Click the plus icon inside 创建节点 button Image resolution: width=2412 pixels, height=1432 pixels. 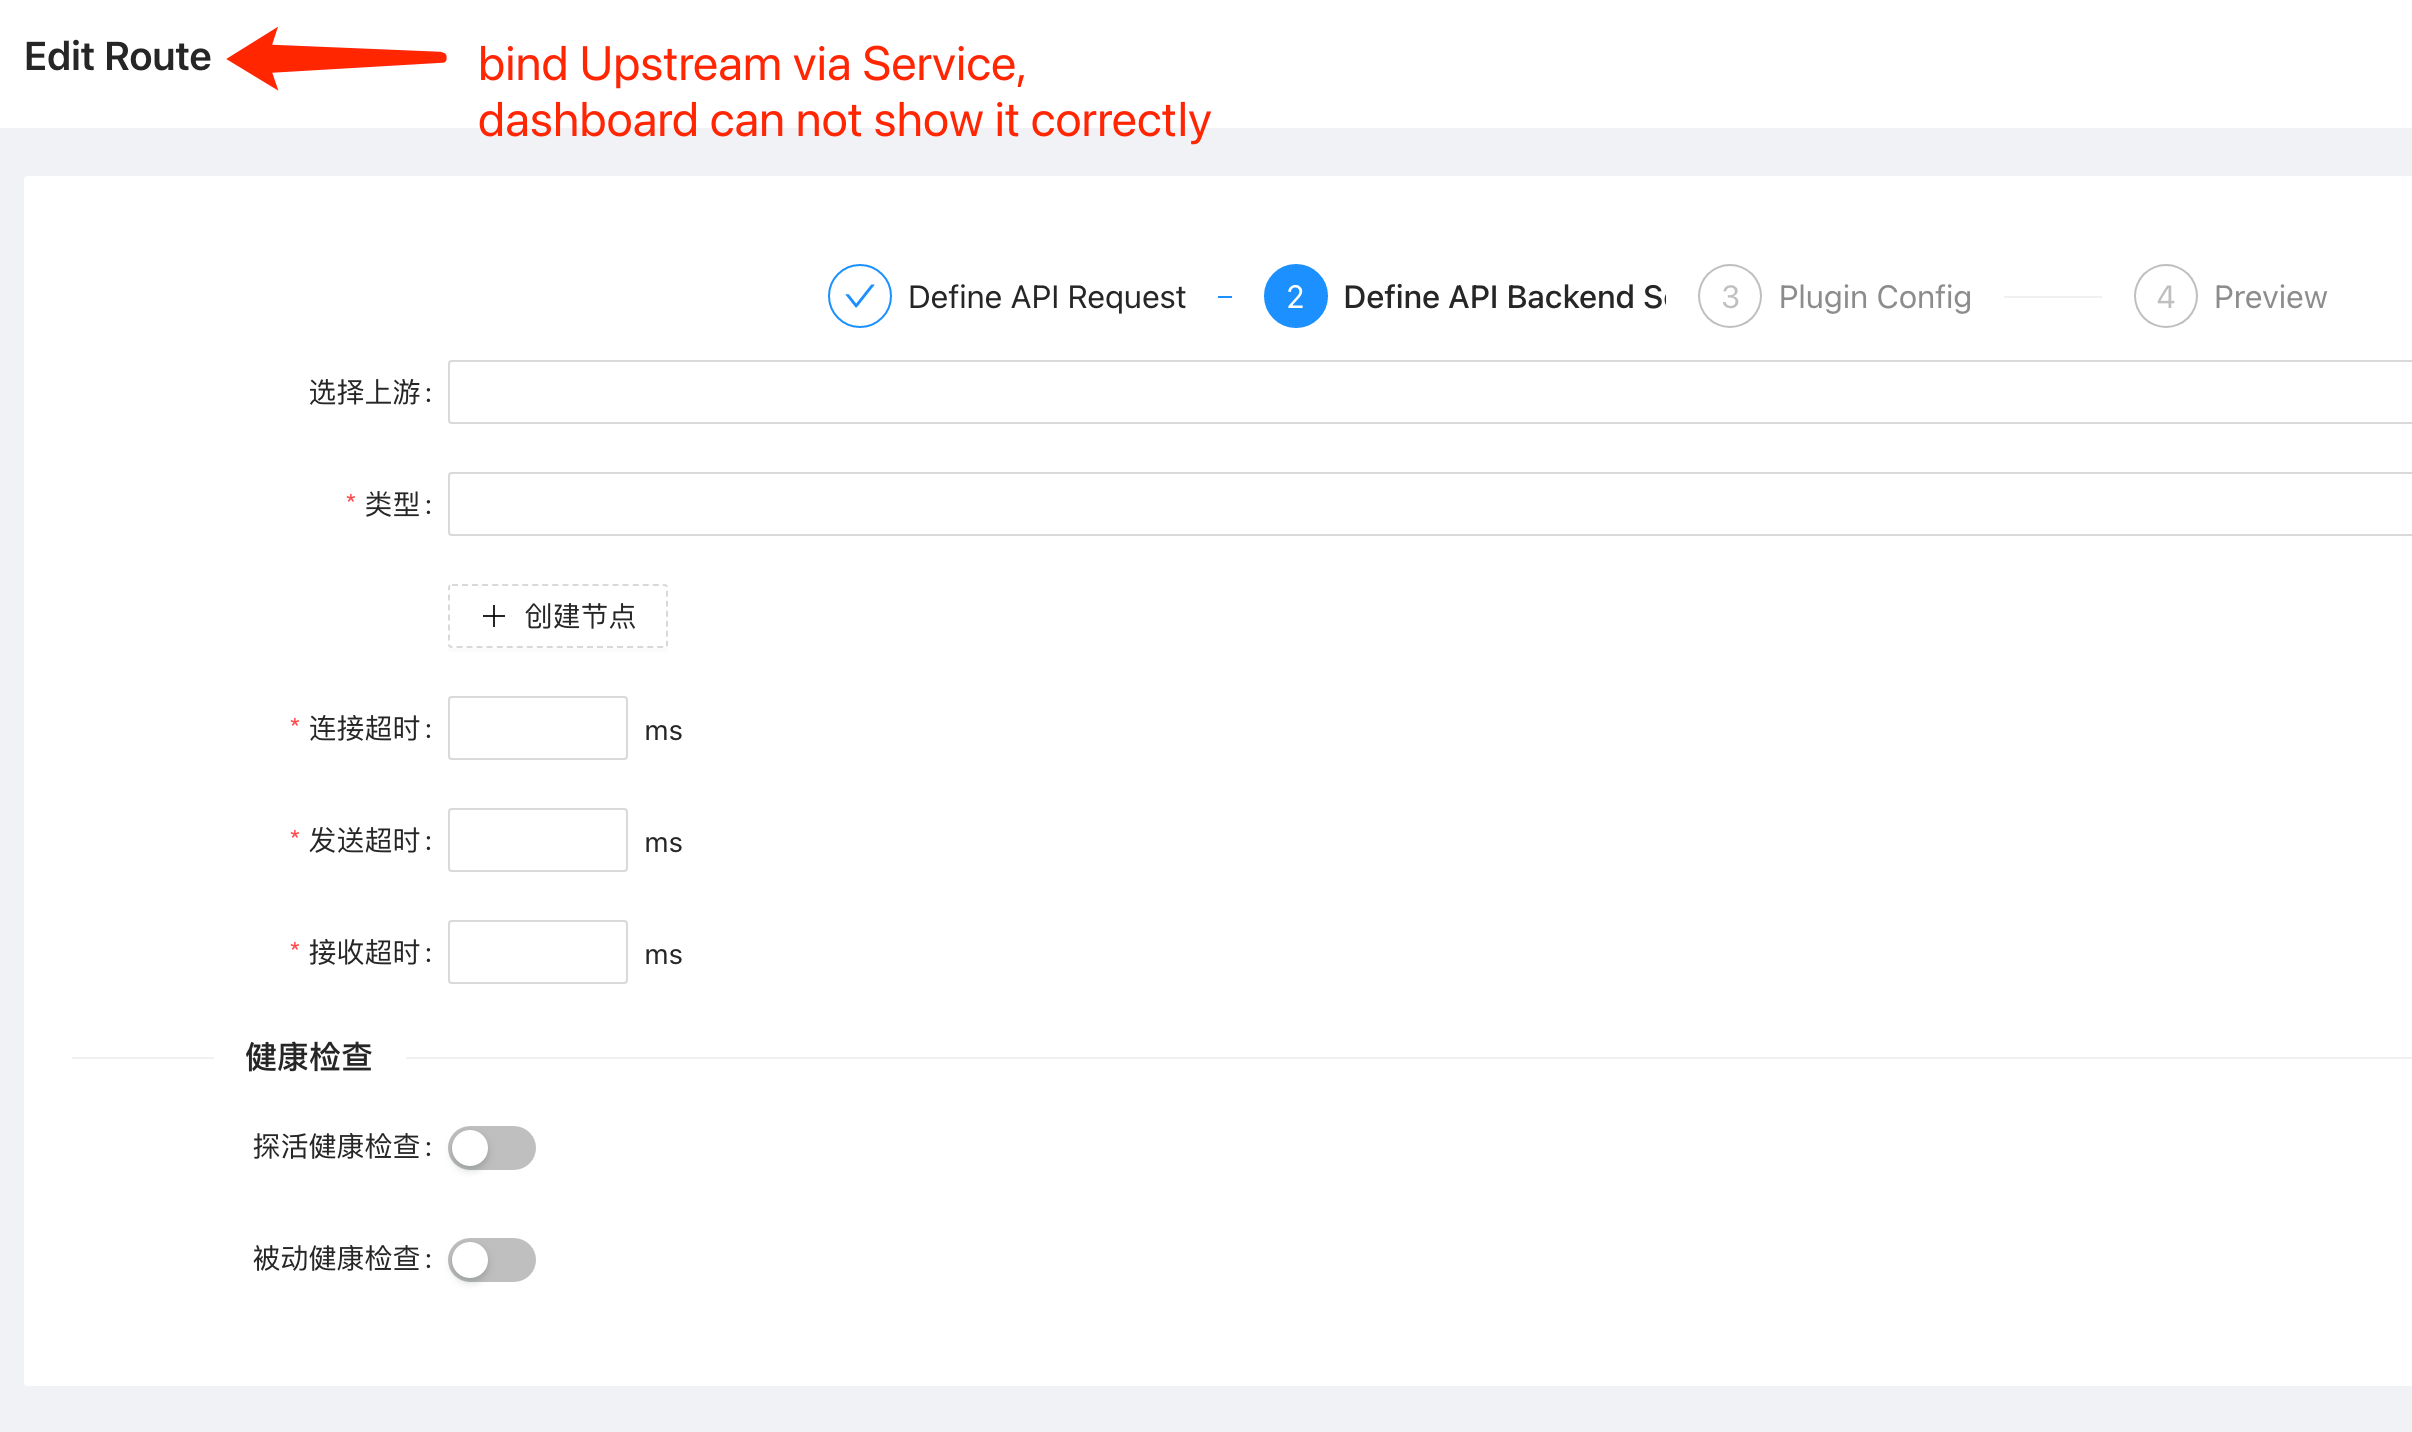point(494,616)
